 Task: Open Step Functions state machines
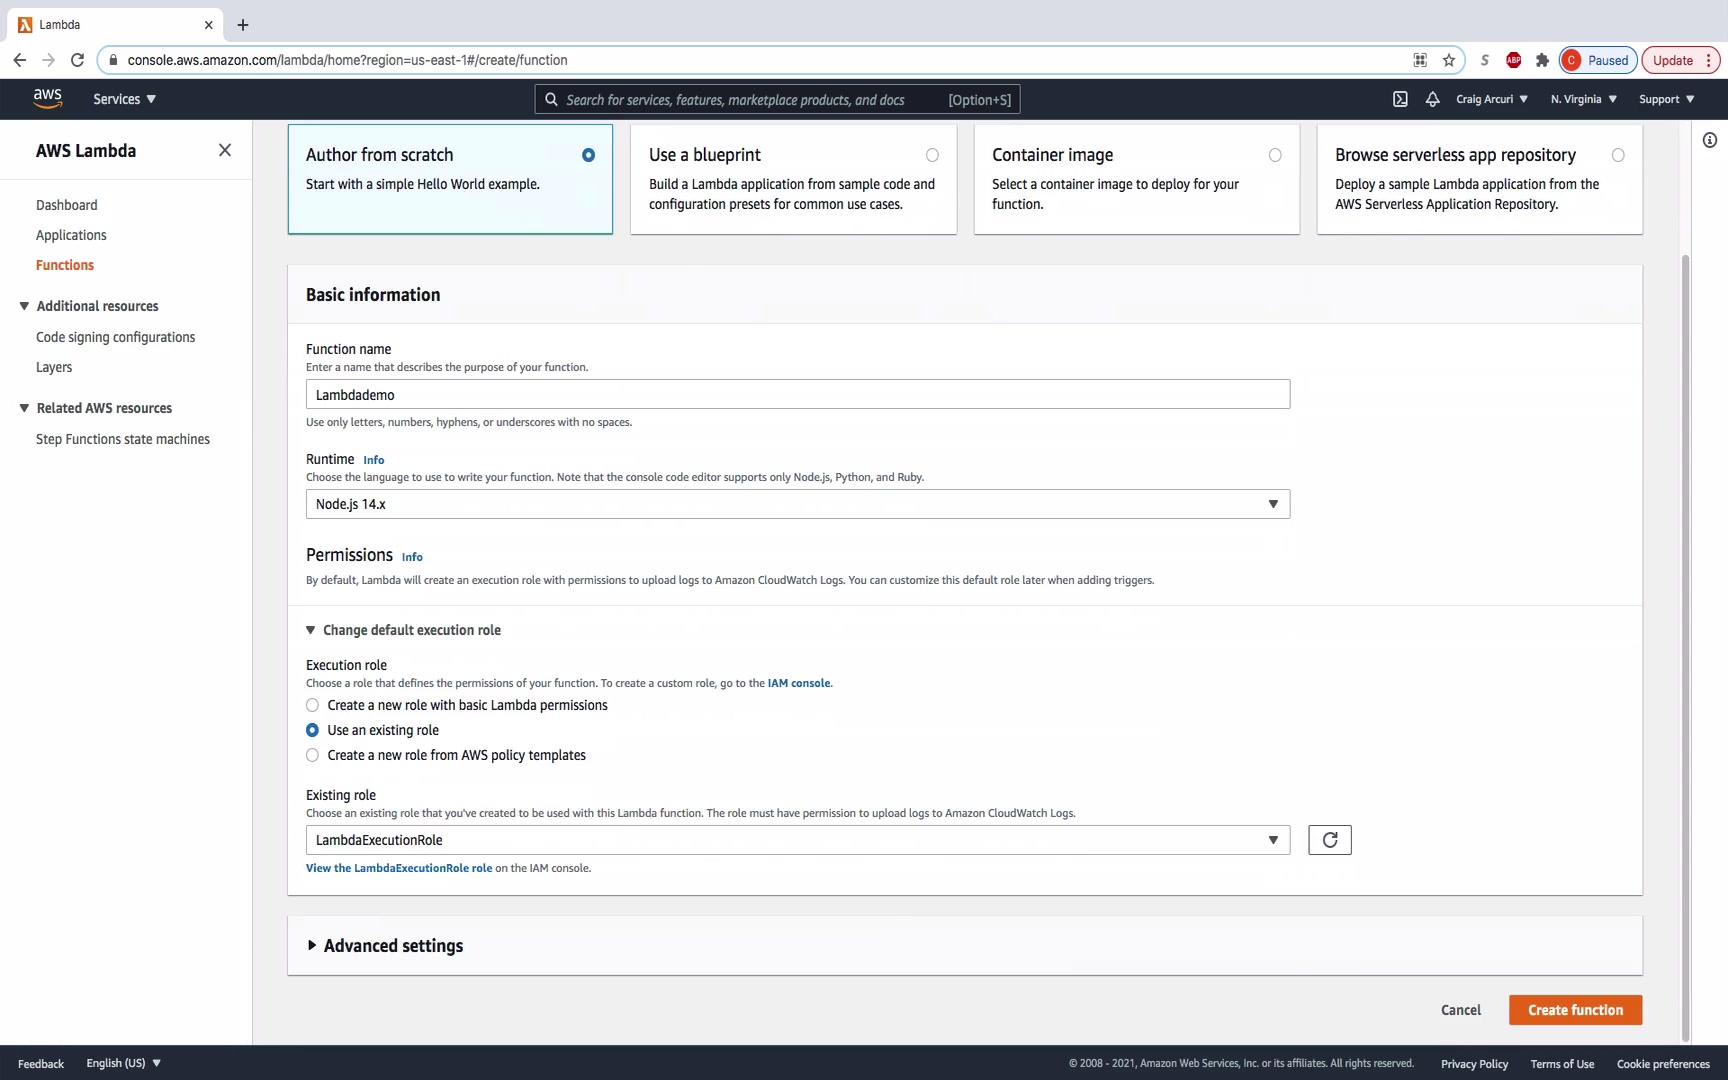(123, 439)
